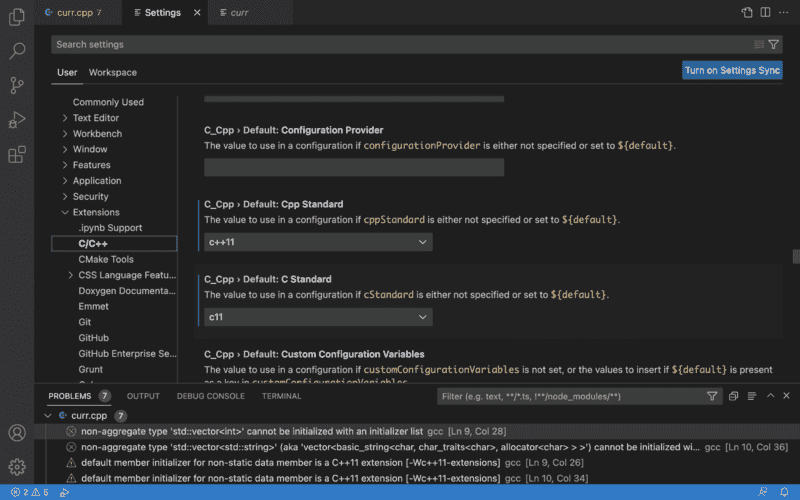The height and width of the screenshot is (500, 800).
Task: Open the Extensions view
Action: [x=17, y=155]
